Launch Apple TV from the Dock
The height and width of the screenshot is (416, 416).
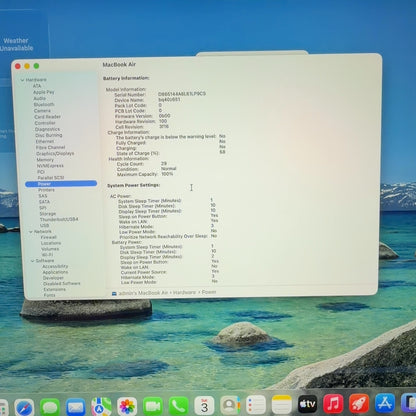[x=307, y=404]
